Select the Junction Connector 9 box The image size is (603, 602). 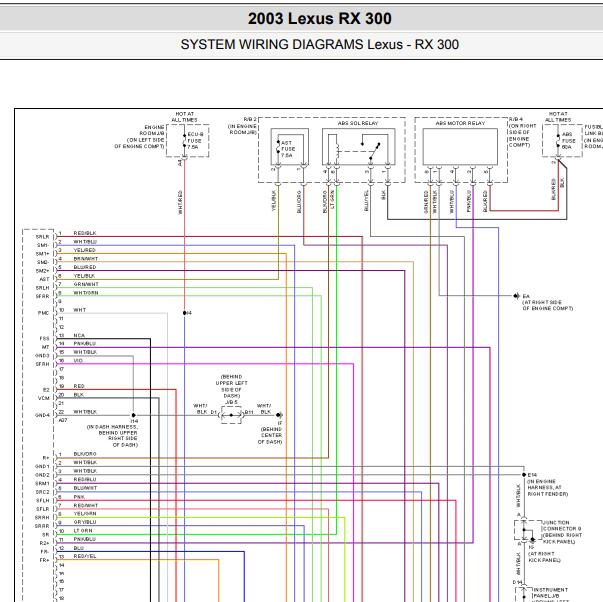527,530
